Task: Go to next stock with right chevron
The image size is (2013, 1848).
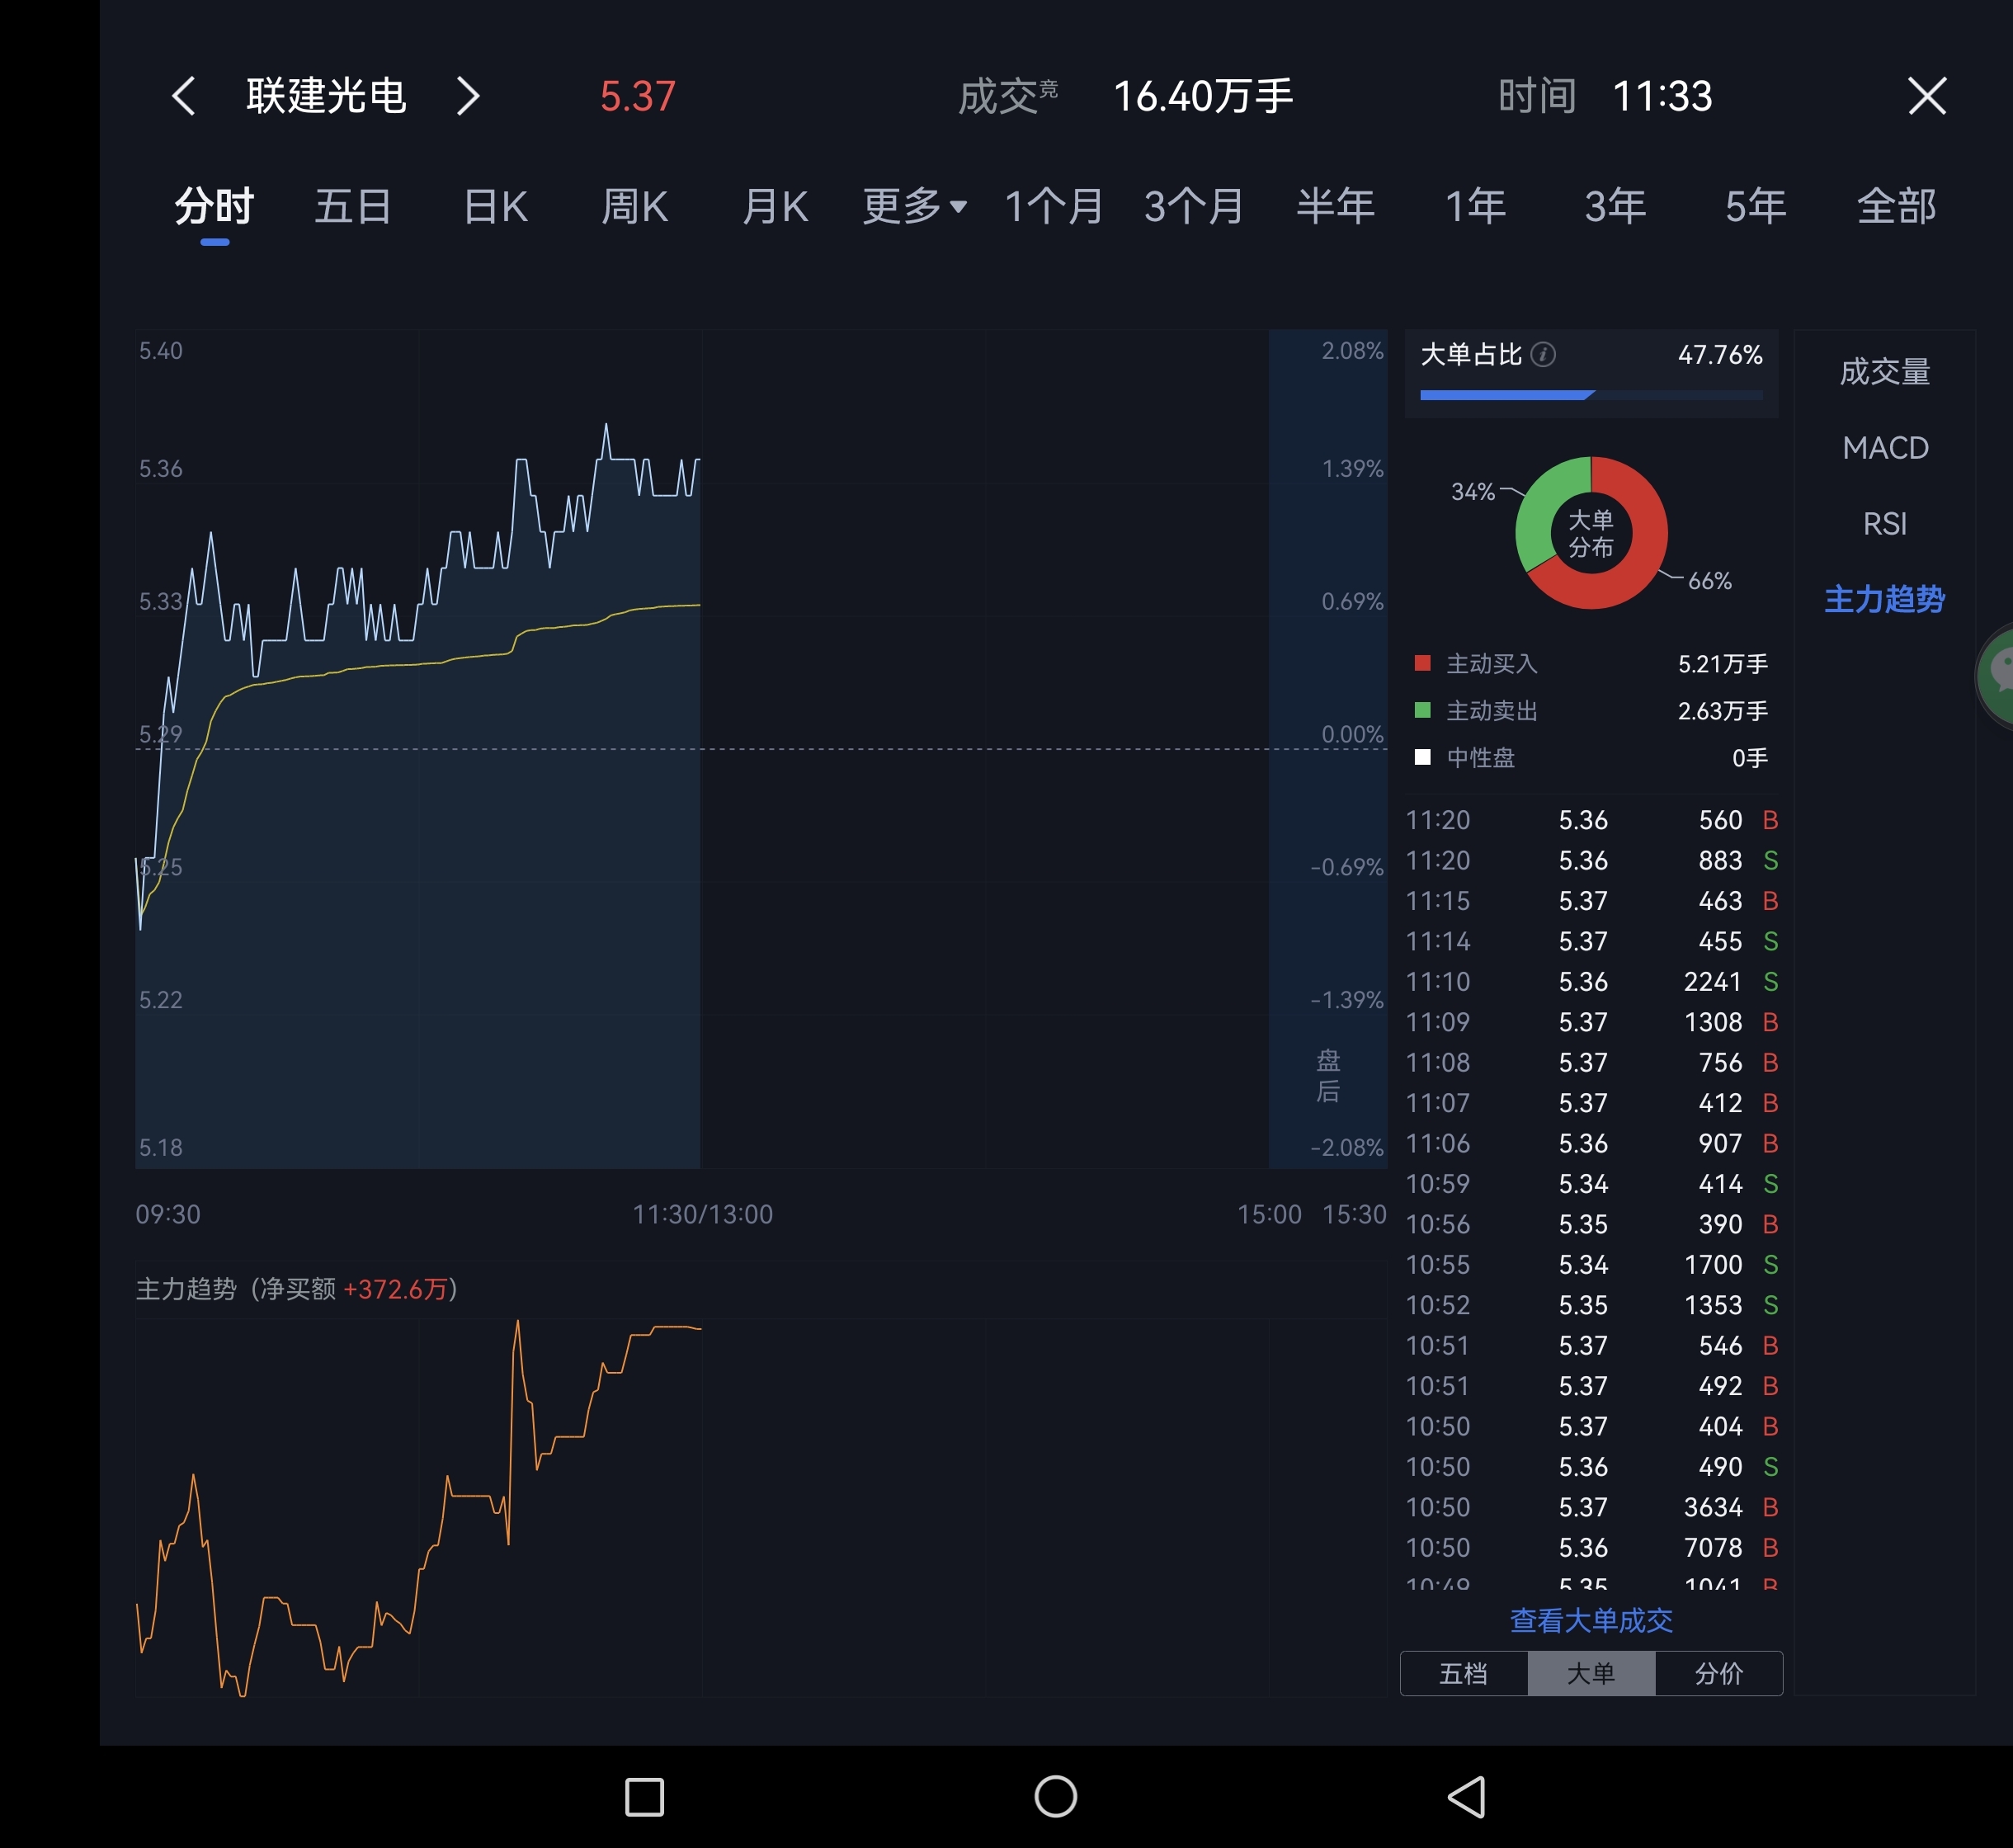Action: 468,97
